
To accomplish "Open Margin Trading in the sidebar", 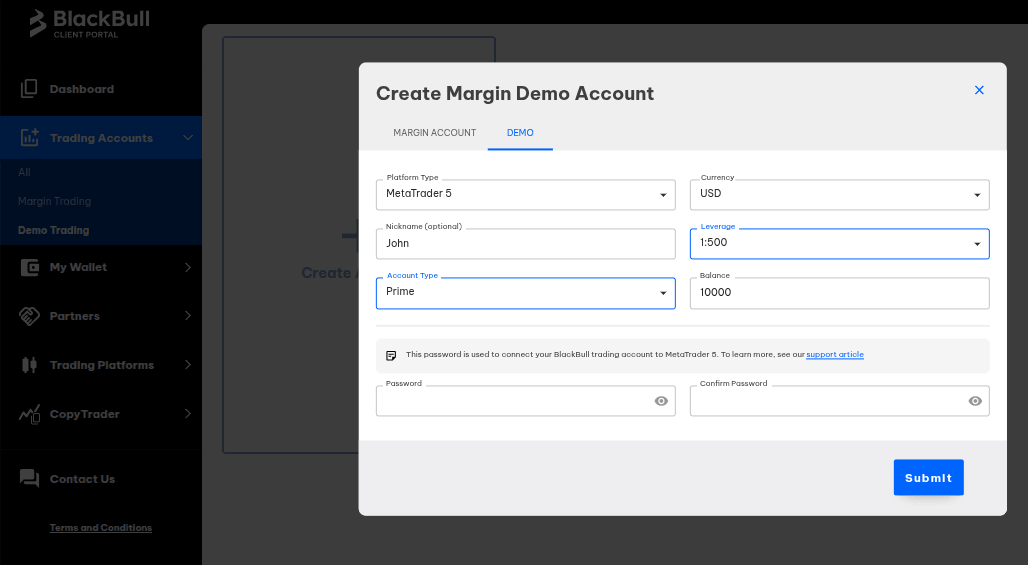I will [54, 201].
